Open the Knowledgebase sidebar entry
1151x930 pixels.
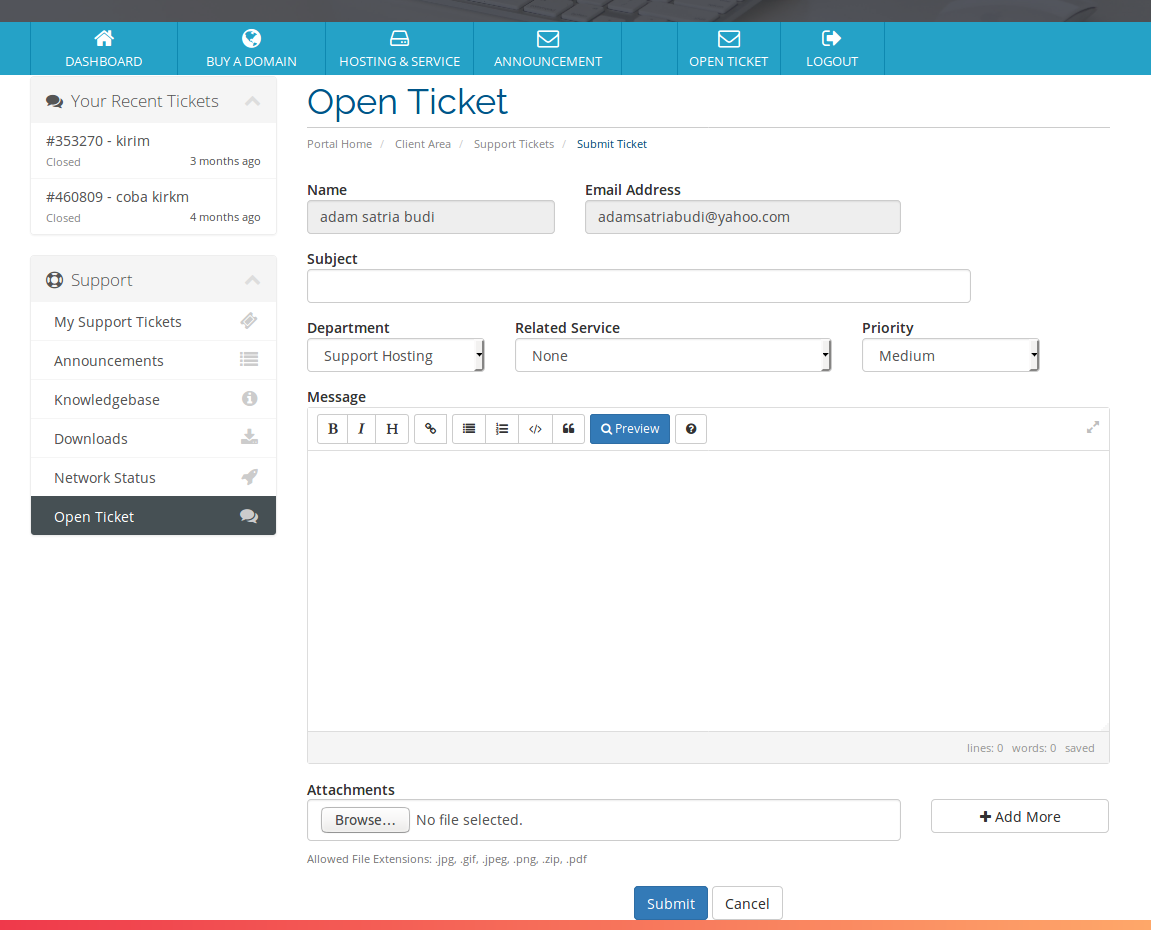pyautogui.click(x=107, y=399)
